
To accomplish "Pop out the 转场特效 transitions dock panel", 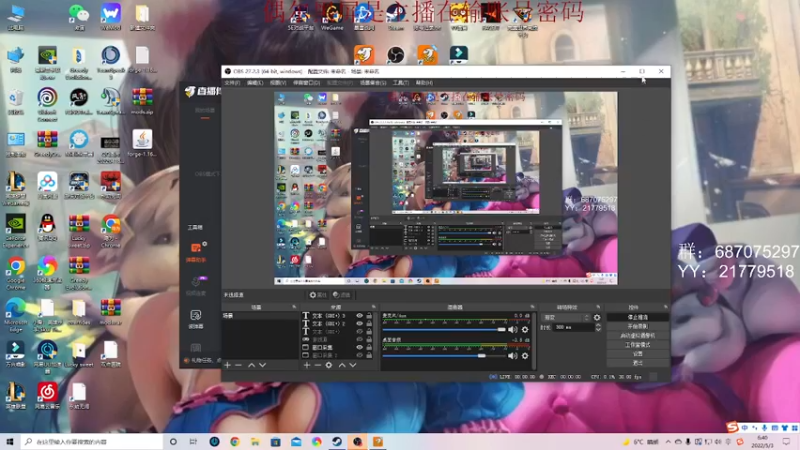I will (598, 307).
